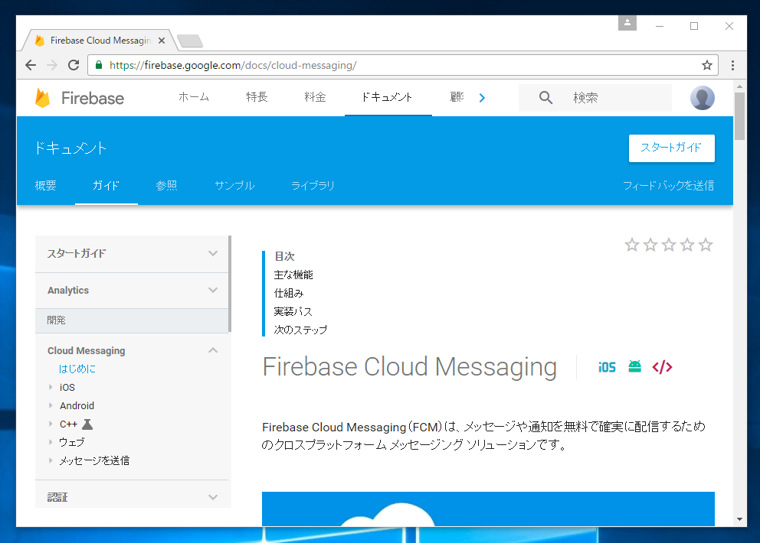Switch to the サンプル tab
Screen dimensions: 760x543
point(235,186)
